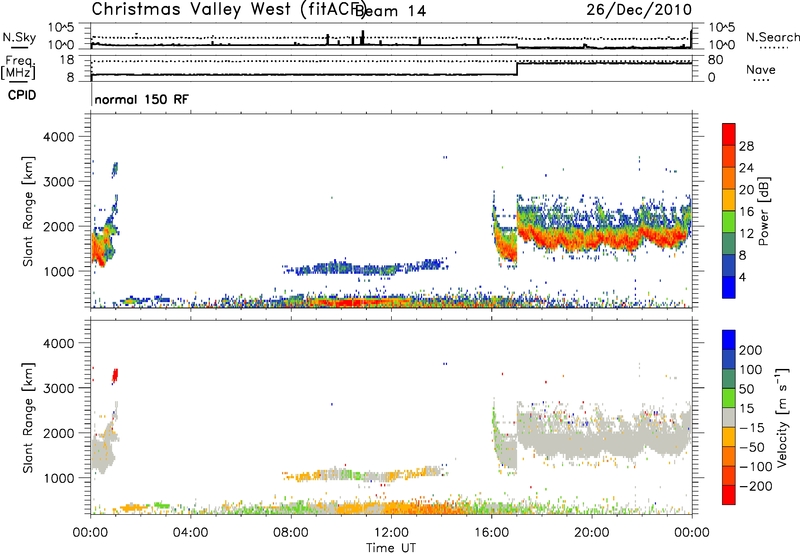Screen dimensions: 800x554
Task: Click the 12:00 time axis label
Action: [x=391, y=533]
